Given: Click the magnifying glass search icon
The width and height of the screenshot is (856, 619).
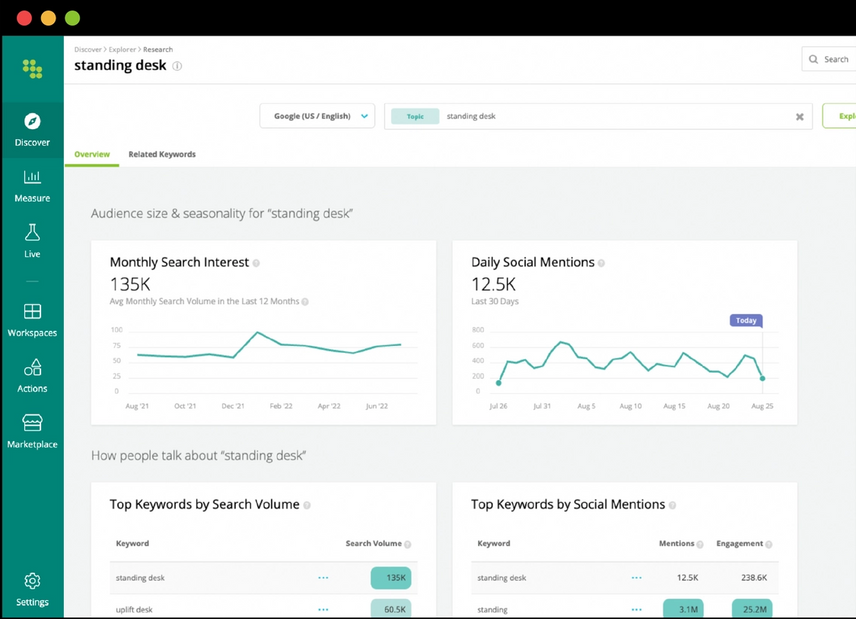Looking at the screenshot, I should point(812,59).
